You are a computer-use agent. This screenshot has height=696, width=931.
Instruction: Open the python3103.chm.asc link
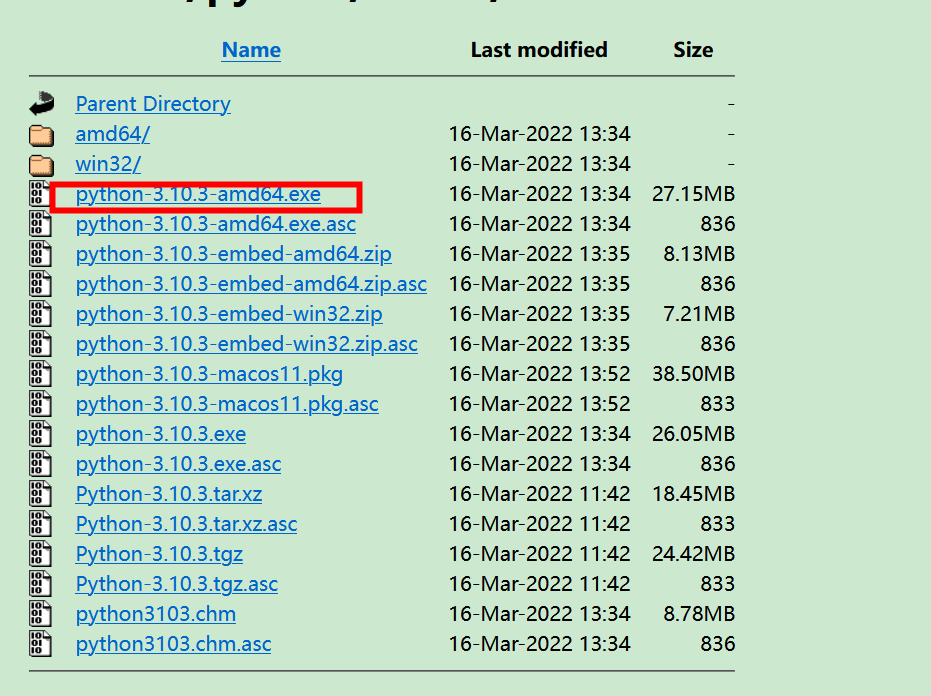coord(173,644)
